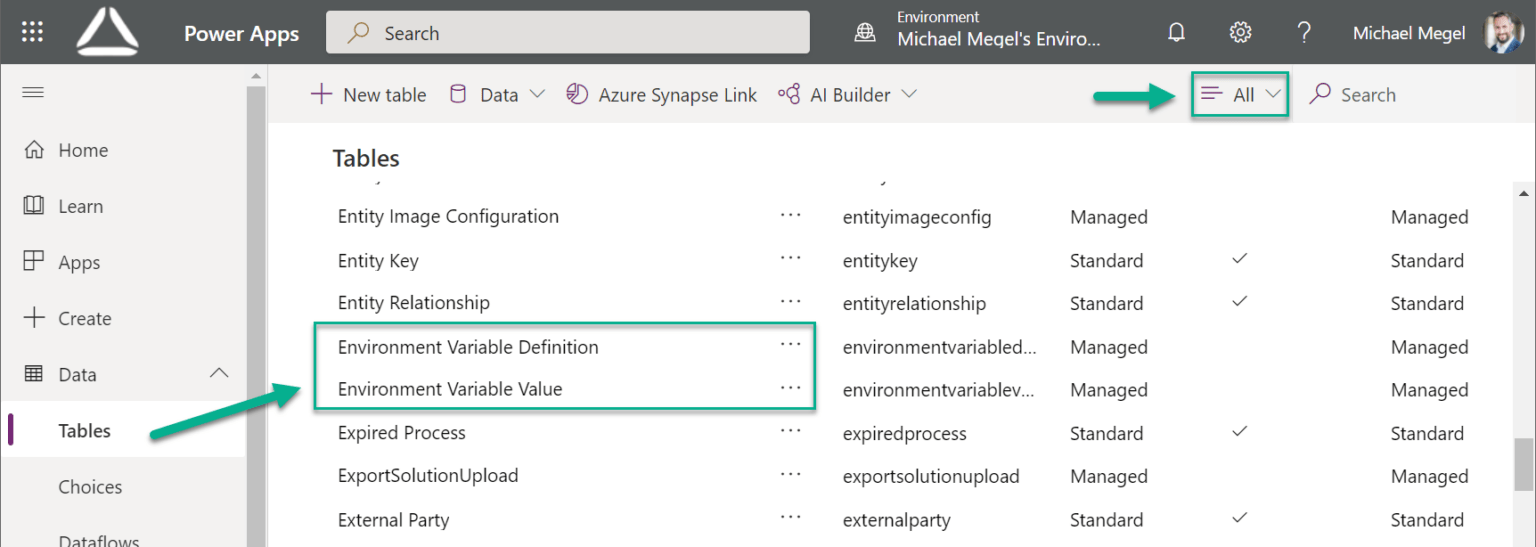Click the entitykey name cell
This screenshot has height=547, width=1536.
(x=880, y=261)
